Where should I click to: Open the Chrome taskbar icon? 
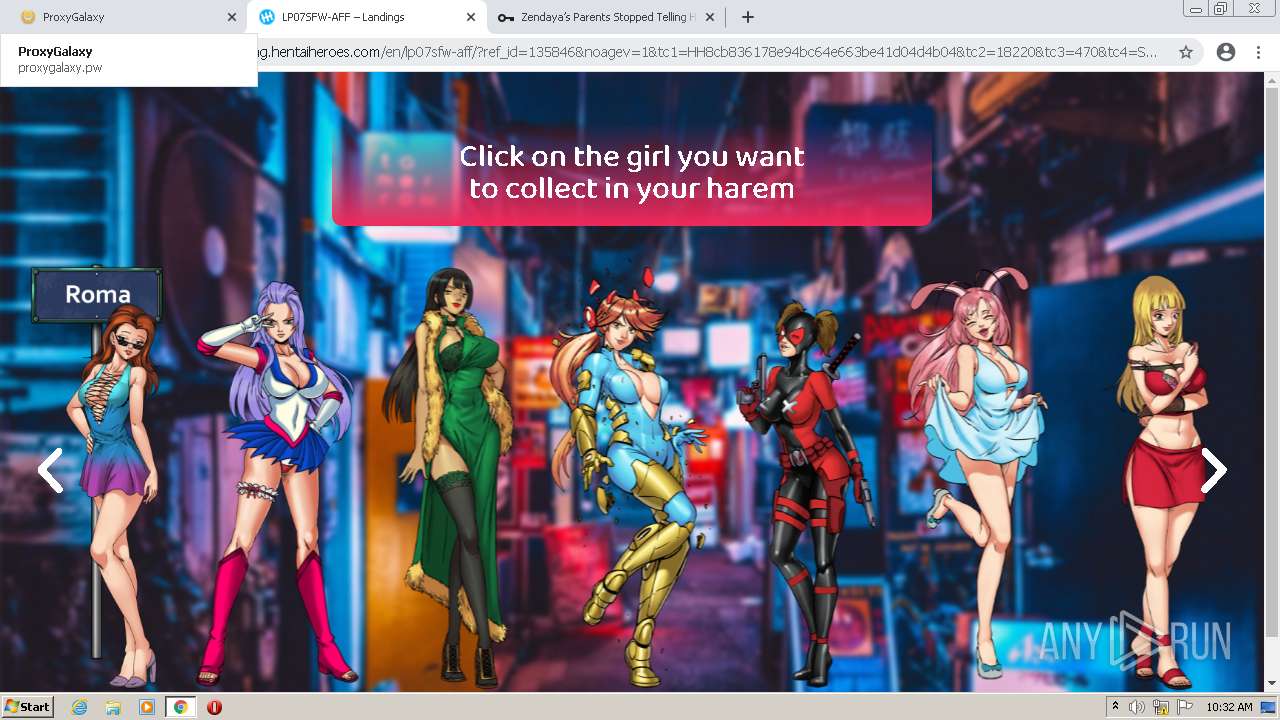pos(180,707)
